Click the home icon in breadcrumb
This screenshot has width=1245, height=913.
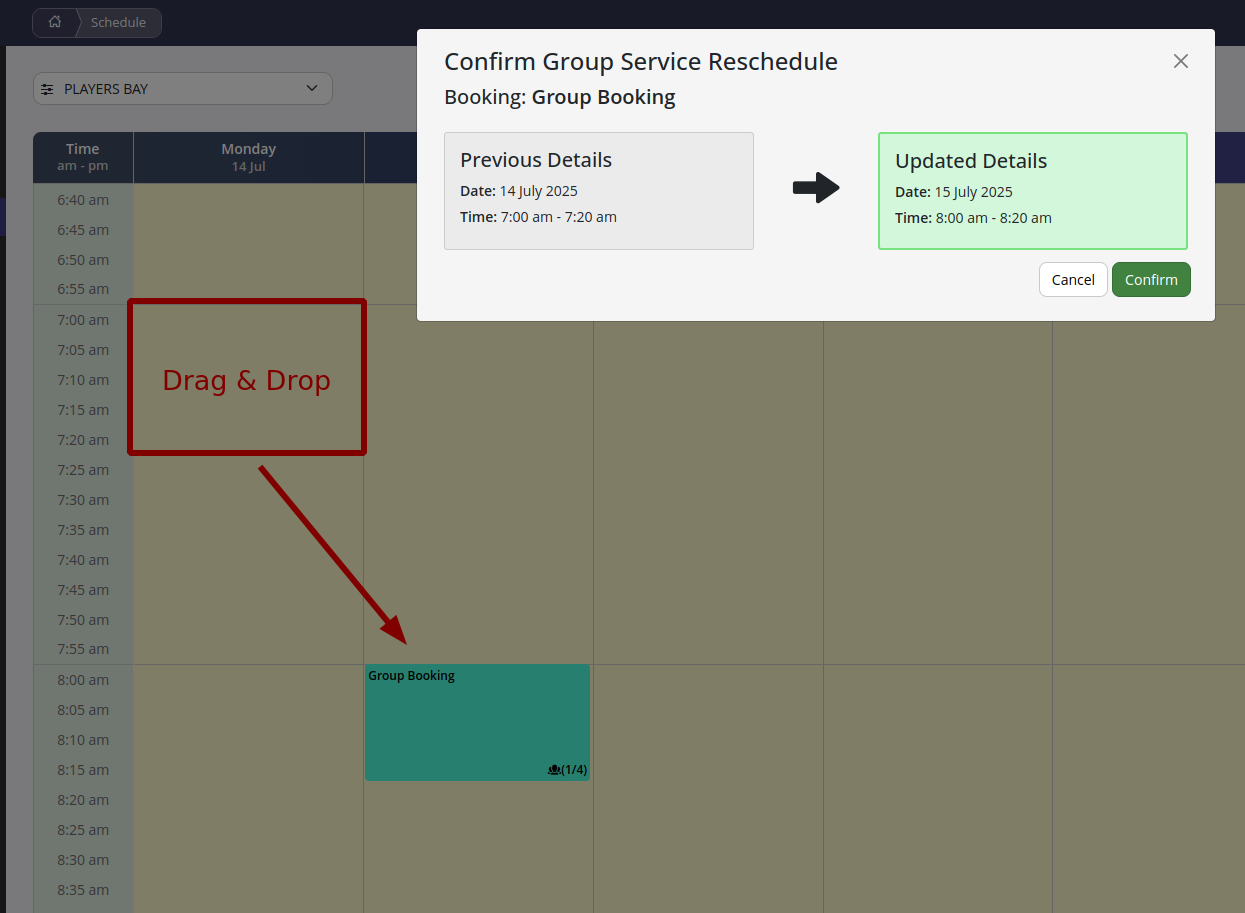pos(55,22)
